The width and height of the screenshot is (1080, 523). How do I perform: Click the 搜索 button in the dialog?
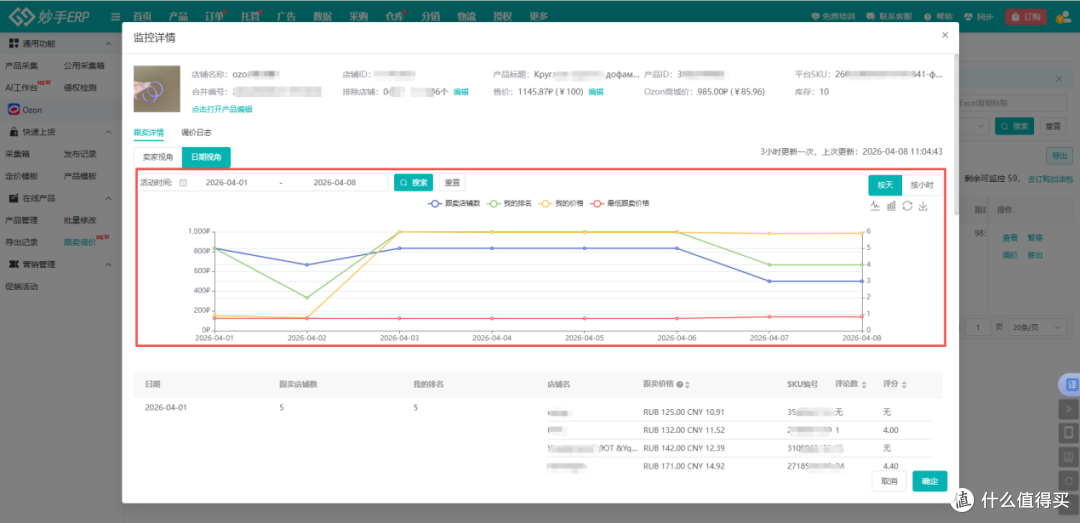point(413,183)
